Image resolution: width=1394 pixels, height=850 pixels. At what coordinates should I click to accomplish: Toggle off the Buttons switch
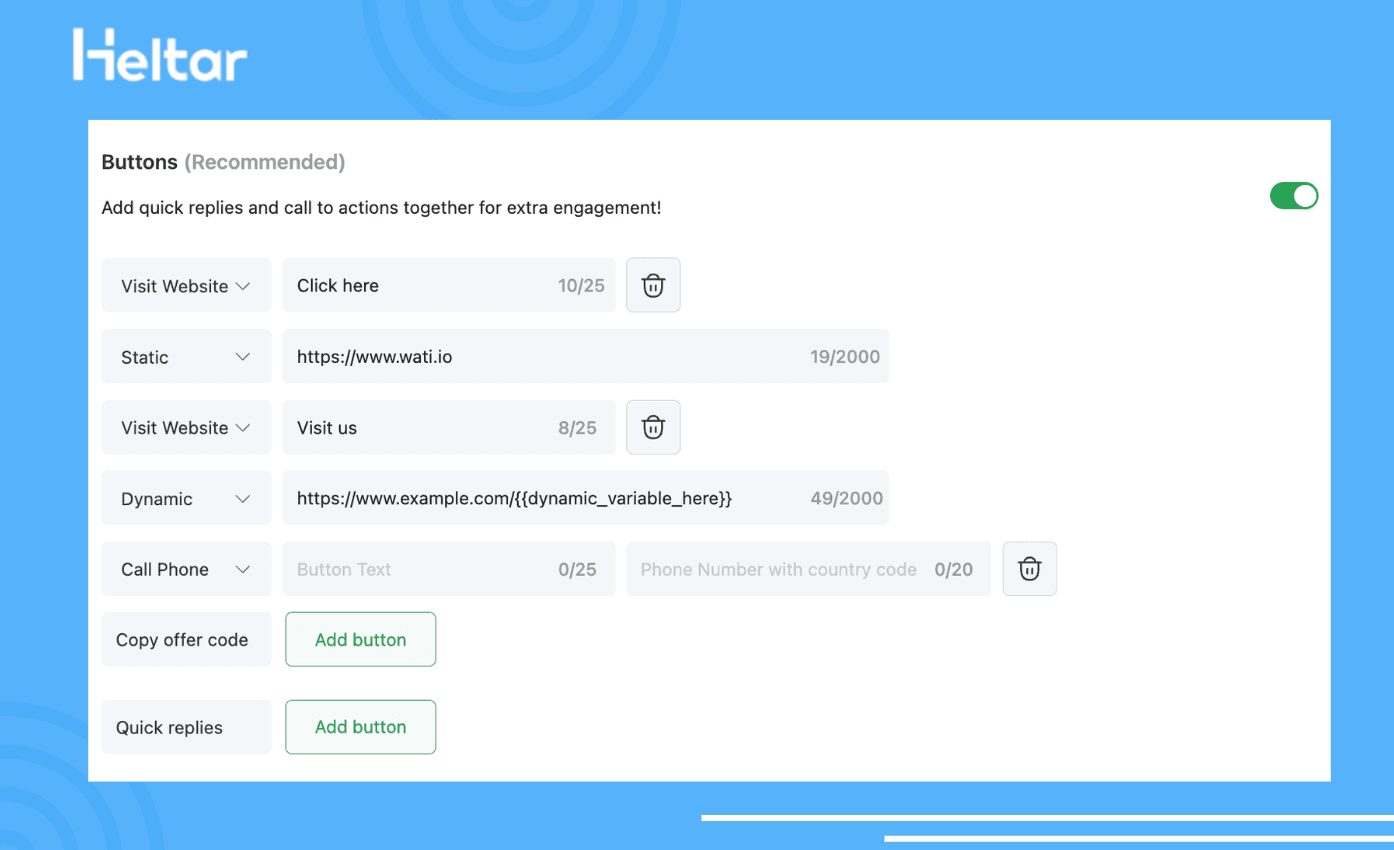click(x=1293, y=196)
